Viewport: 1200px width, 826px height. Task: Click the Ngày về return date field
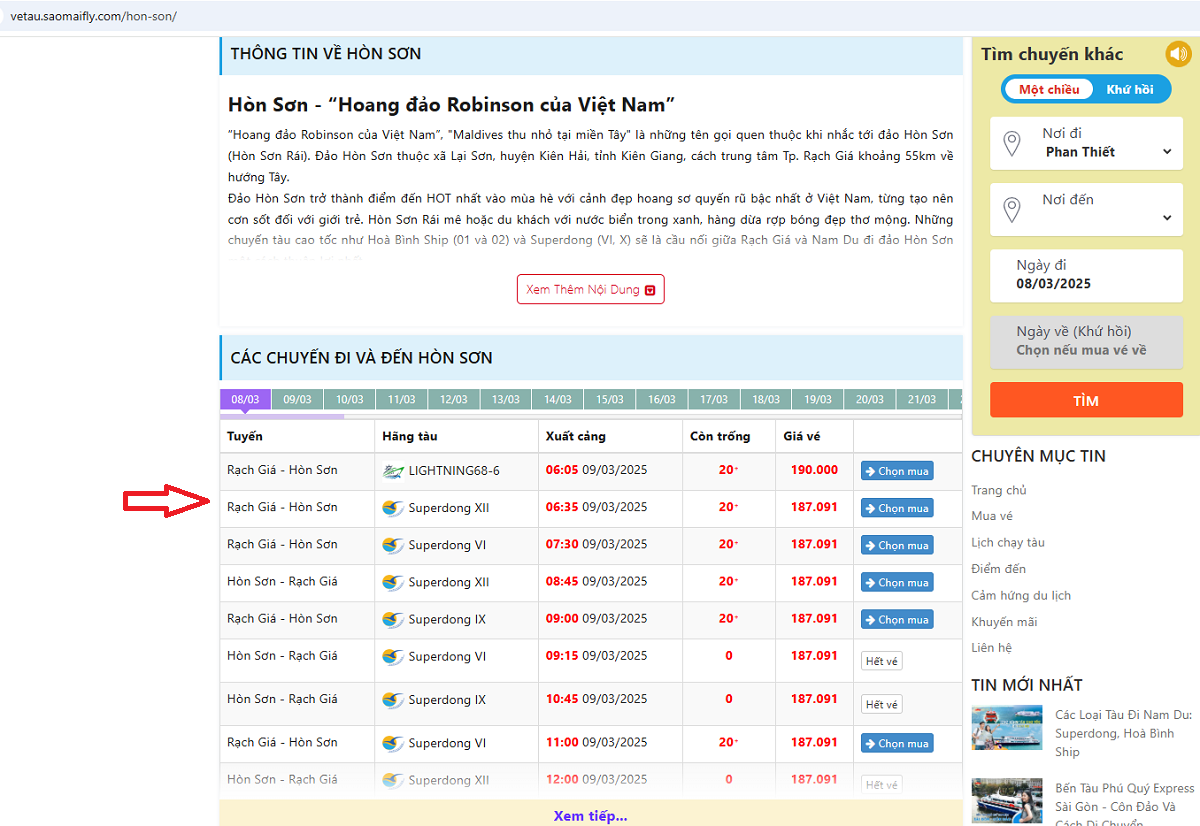click(1086, 341)
